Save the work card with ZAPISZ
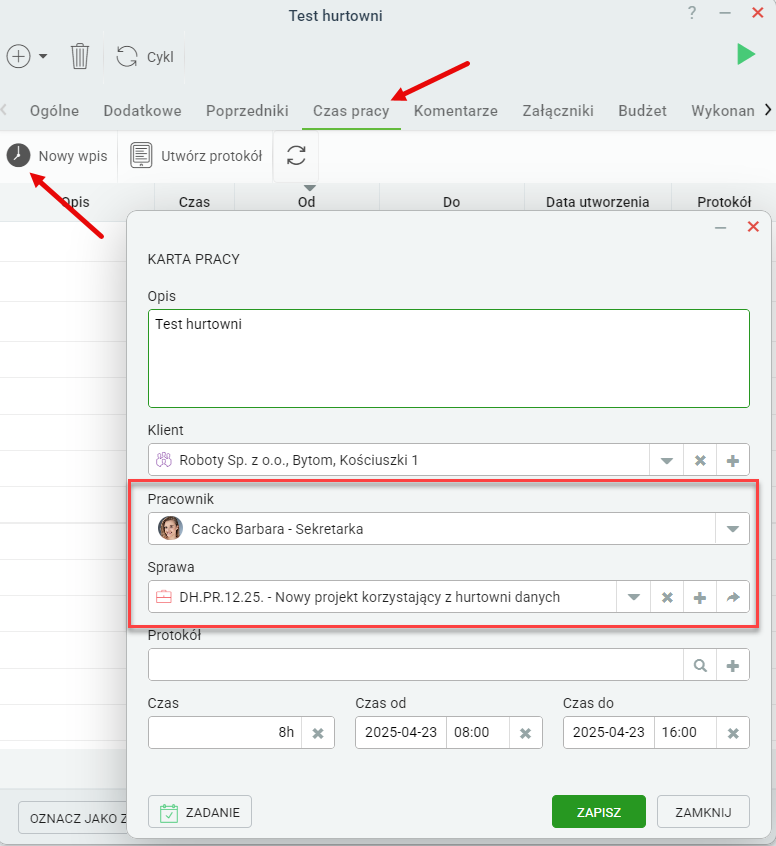Screen dimensions: 776x846 [x=598, y=811]
